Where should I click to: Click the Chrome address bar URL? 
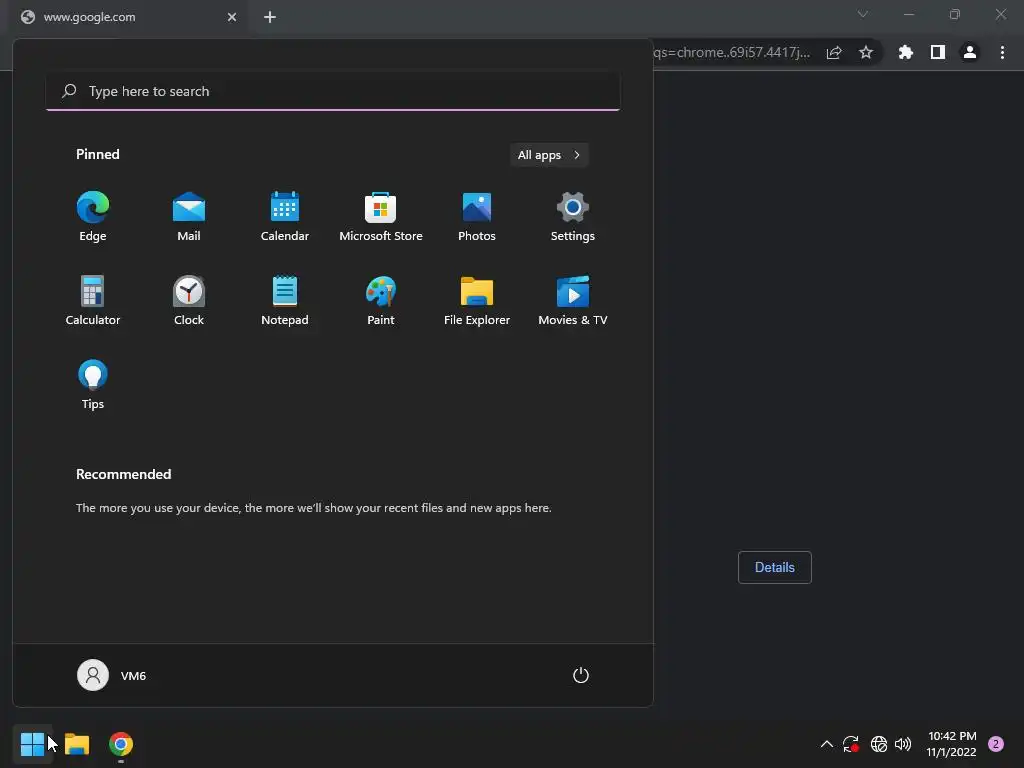[731, 52]
